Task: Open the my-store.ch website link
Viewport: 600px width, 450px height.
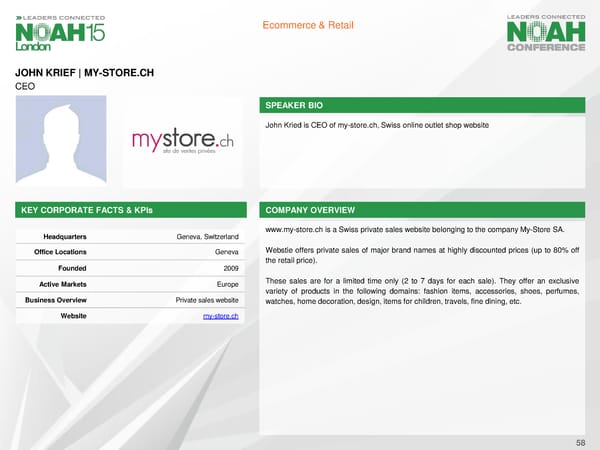Action: point(220,316)
